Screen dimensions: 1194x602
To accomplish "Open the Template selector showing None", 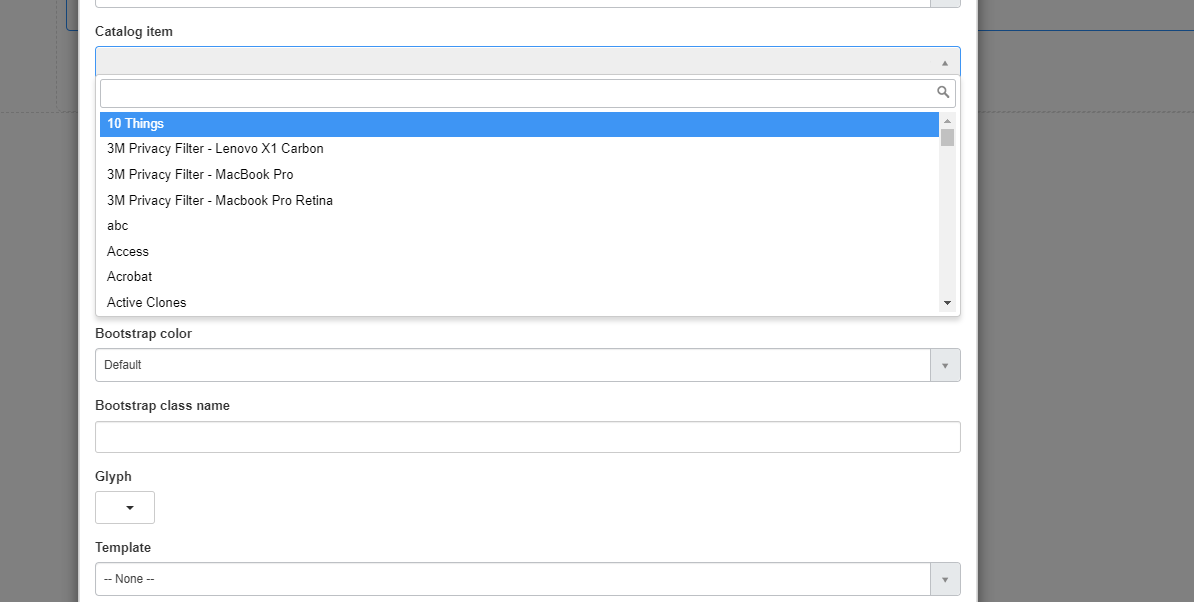I will tap(500, 578).
